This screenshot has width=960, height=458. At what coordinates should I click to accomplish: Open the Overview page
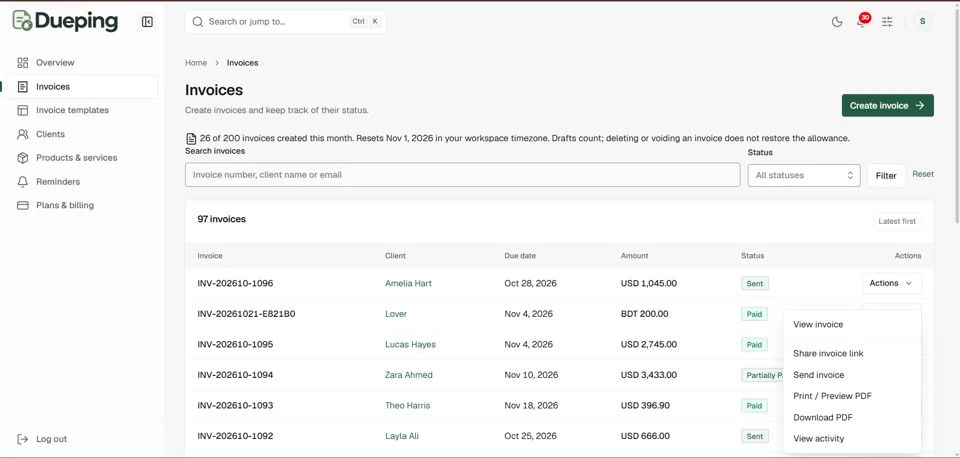tap(55, 62)
